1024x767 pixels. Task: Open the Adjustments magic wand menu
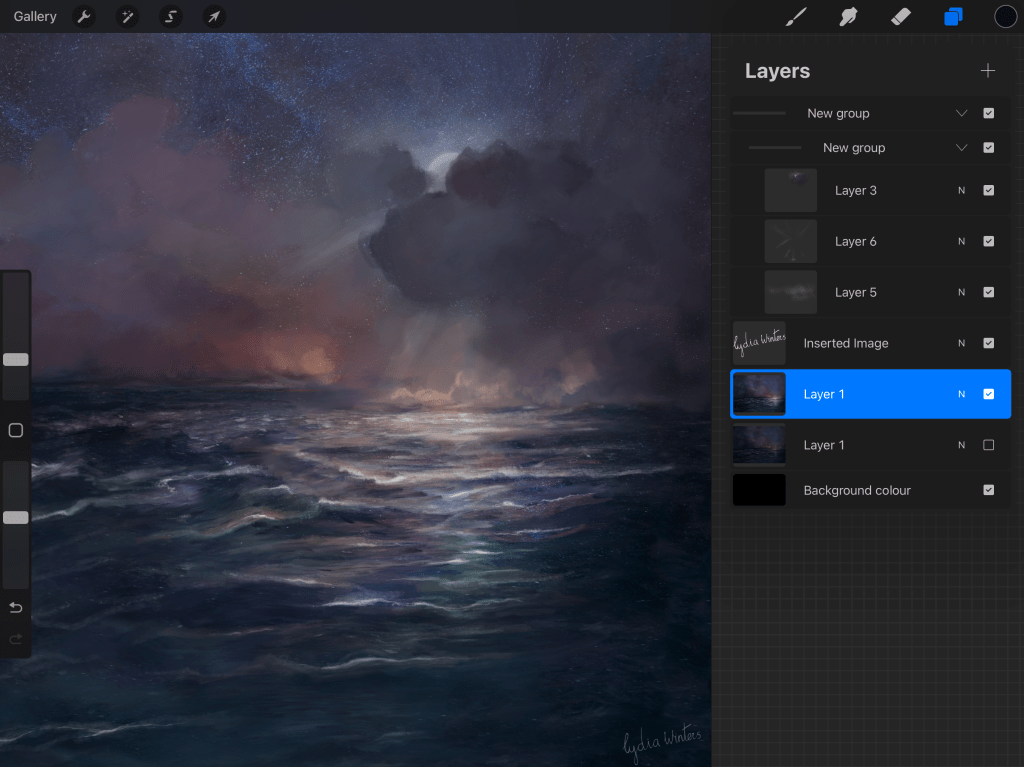[x=128, y=17]
